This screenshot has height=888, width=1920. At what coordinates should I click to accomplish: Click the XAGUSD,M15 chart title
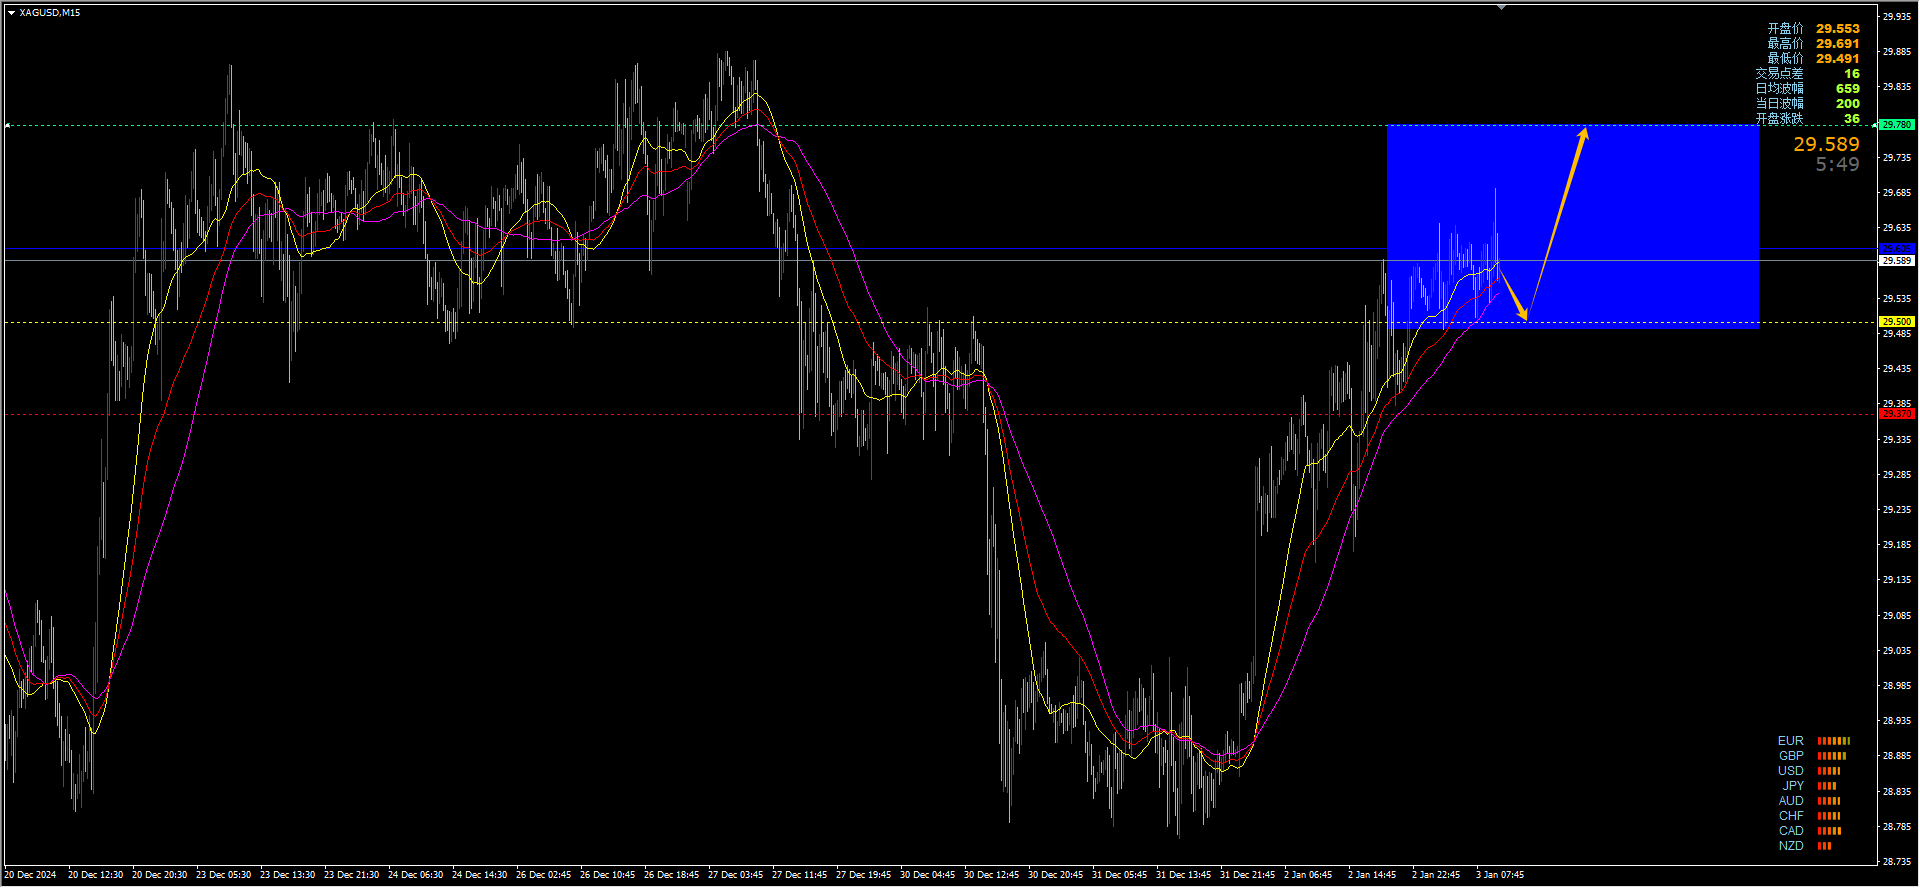(50, 13)
